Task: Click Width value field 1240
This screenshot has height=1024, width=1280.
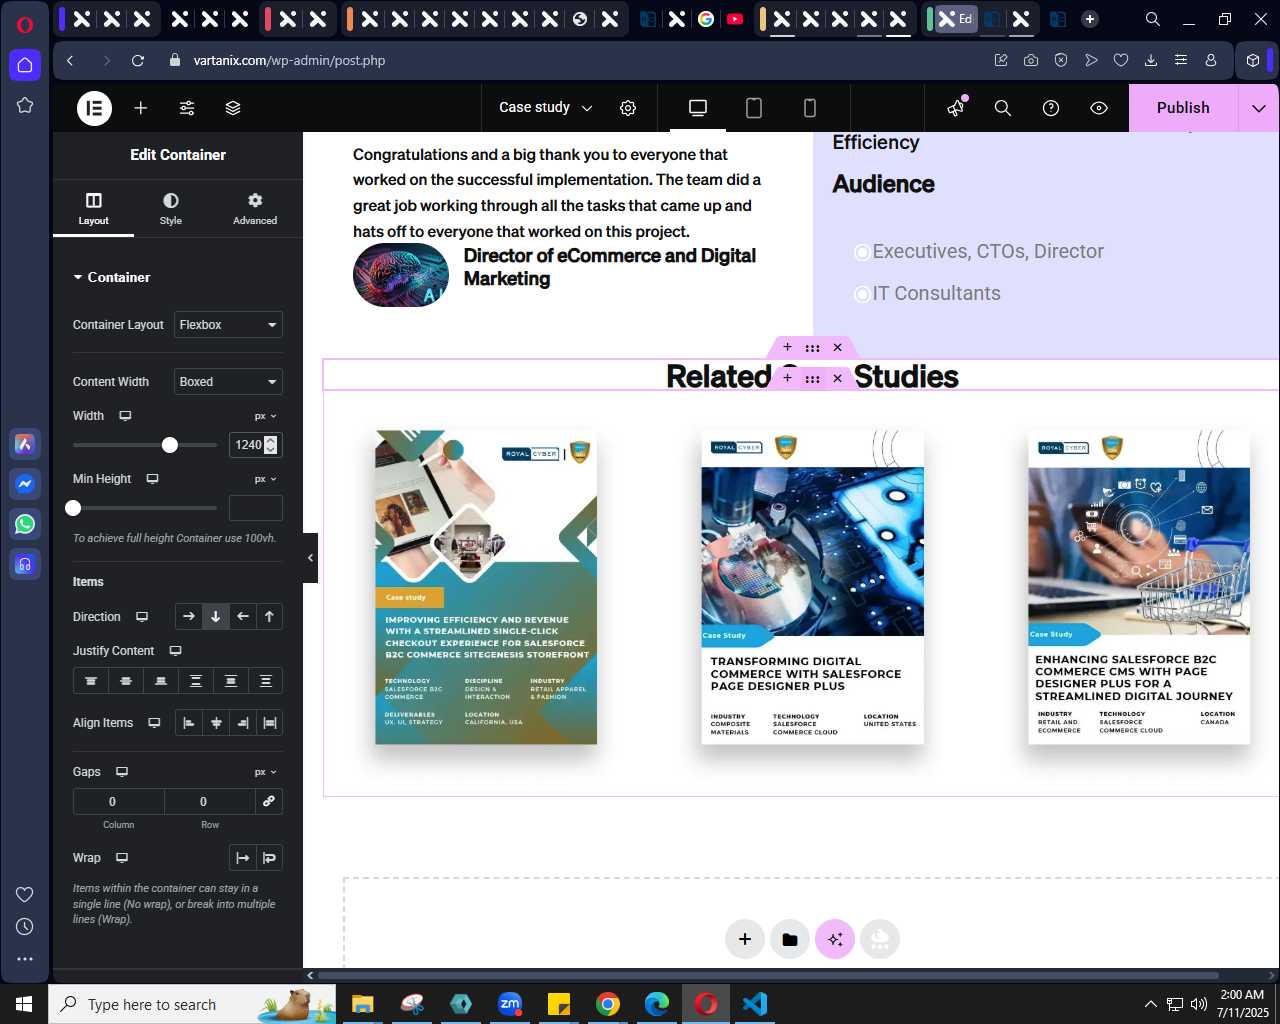Action: pyautogui.click(x=256, y=445)
